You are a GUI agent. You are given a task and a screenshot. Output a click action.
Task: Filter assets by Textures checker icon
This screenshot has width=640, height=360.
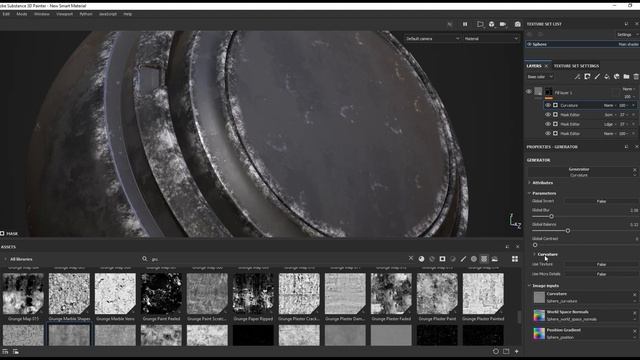click(x=484, y=259)
